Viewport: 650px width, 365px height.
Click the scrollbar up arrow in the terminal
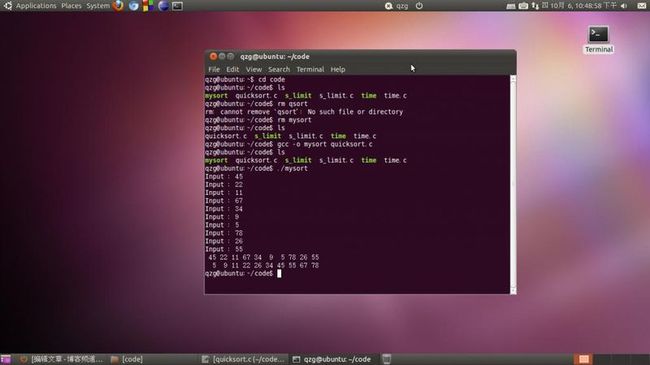coord(513,78)
